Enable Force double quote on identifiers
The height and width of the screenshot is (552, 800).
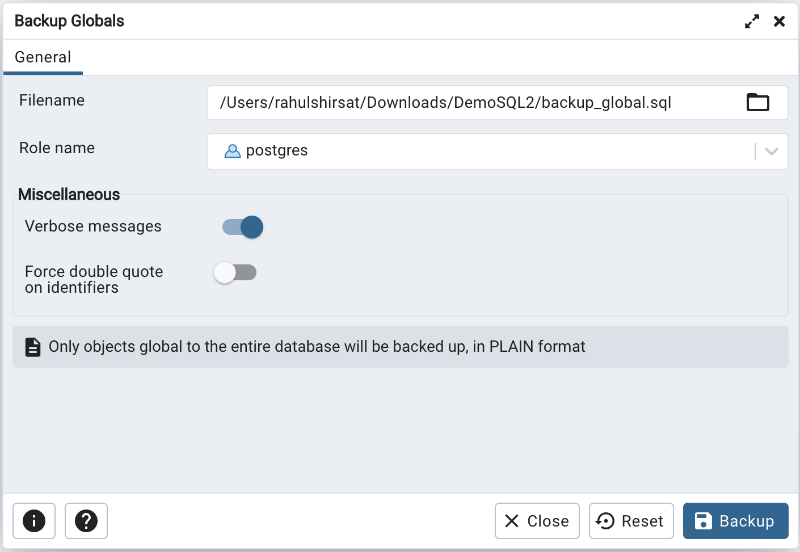tap(236, 272)
